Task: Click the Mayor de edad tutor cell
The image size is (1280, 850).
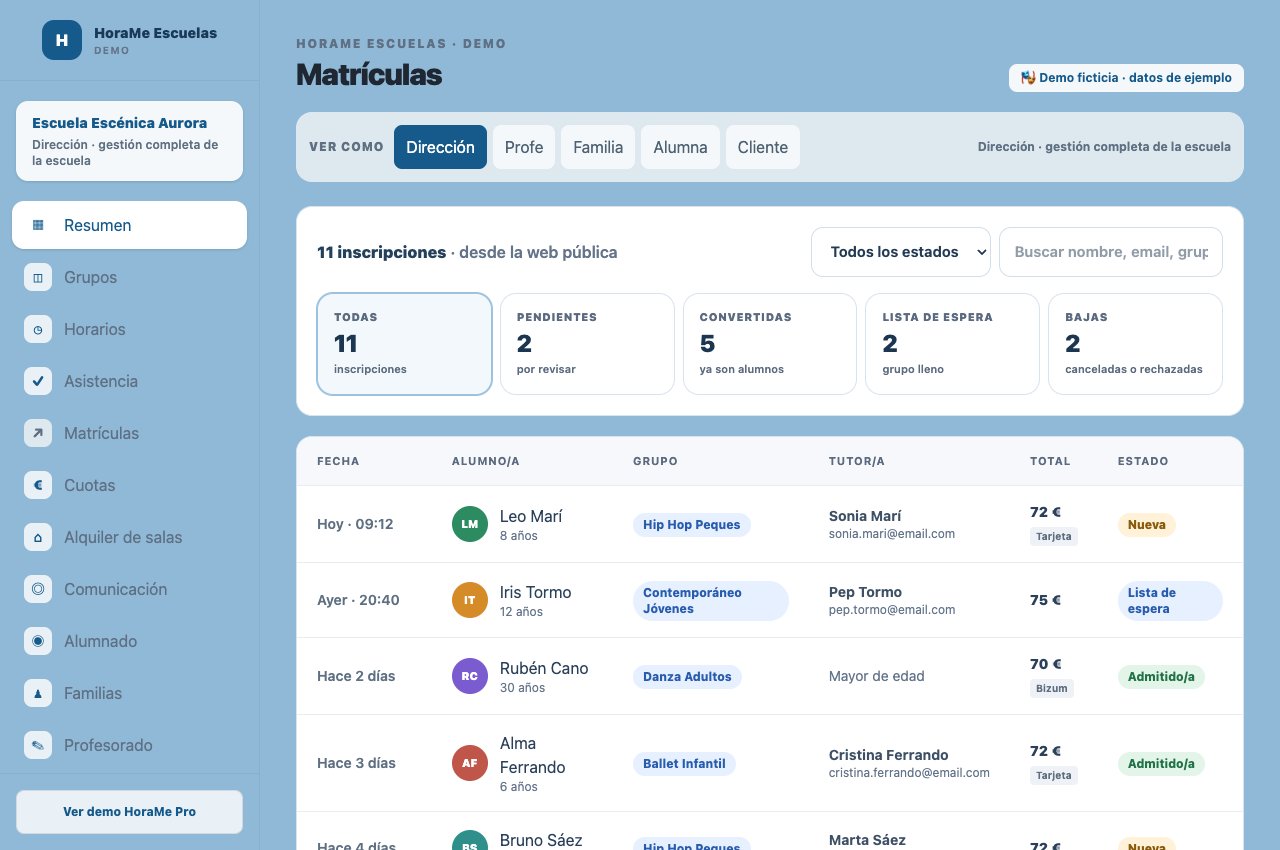Action: click(x=877, y=676)
